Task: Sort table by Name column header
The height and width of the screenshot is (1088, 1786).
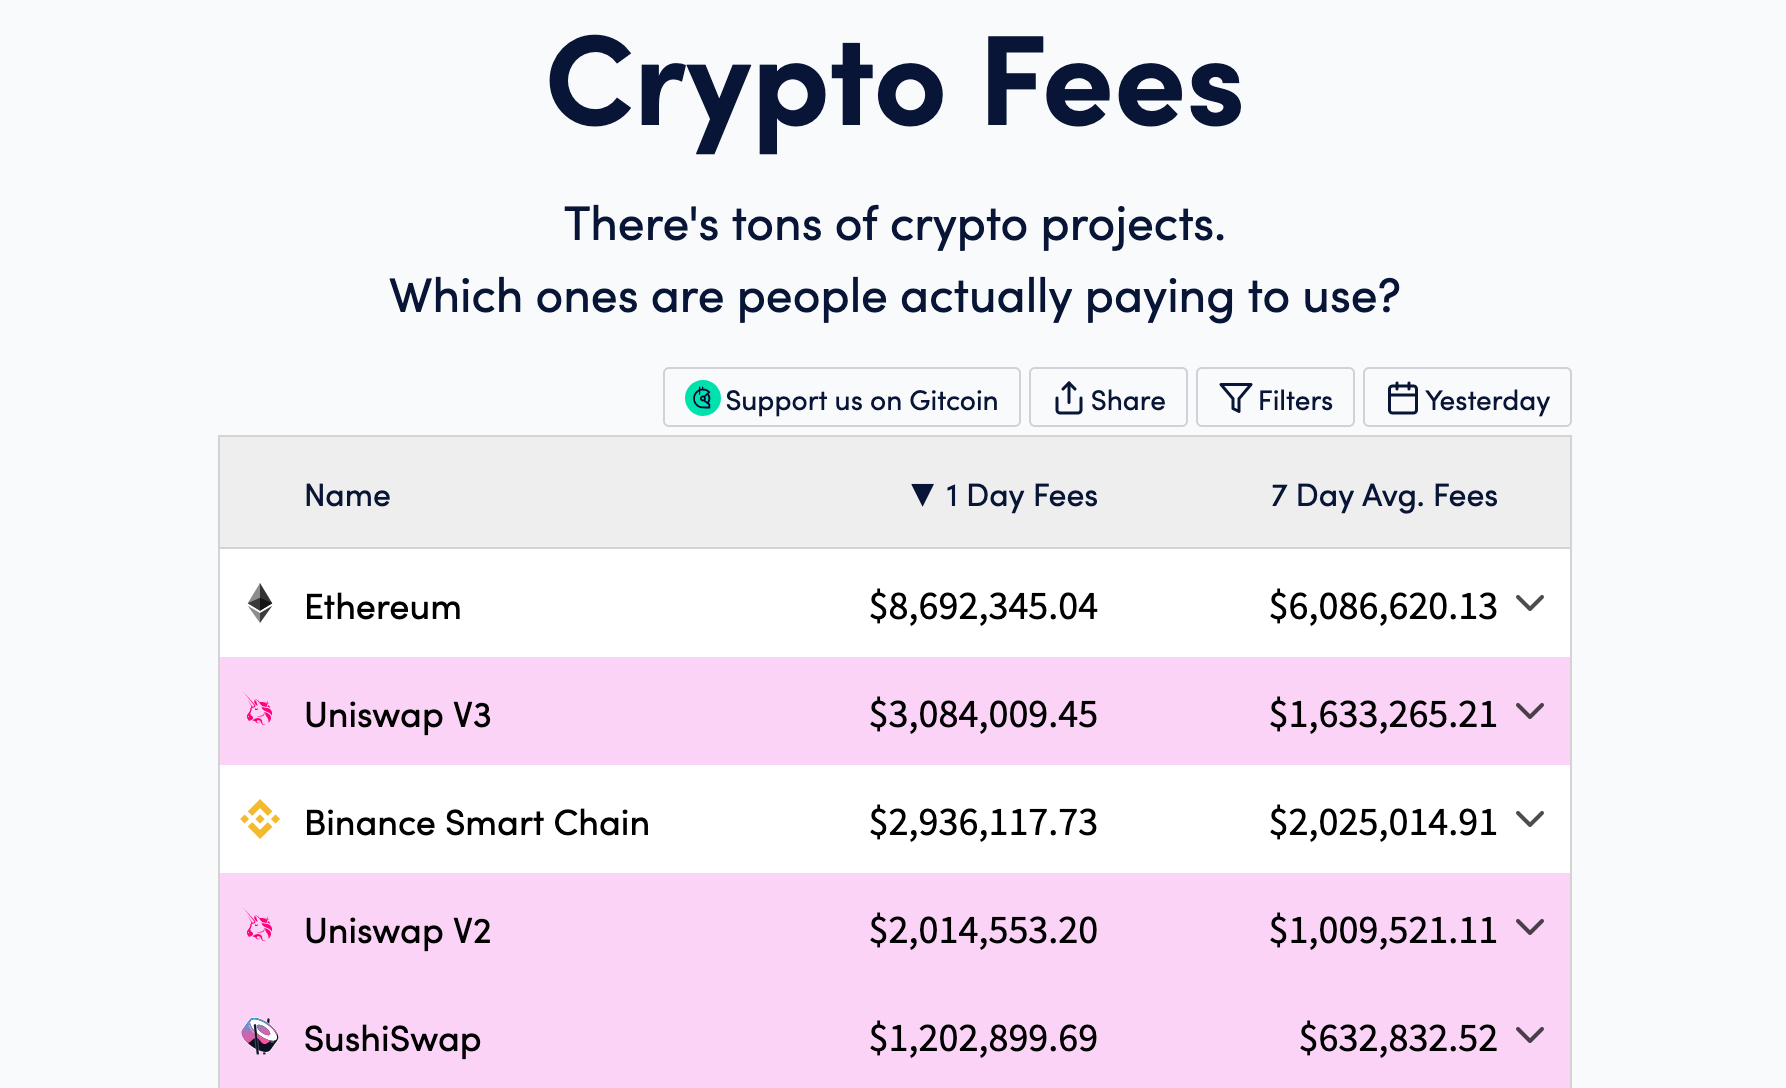Action: coord(347,496)
